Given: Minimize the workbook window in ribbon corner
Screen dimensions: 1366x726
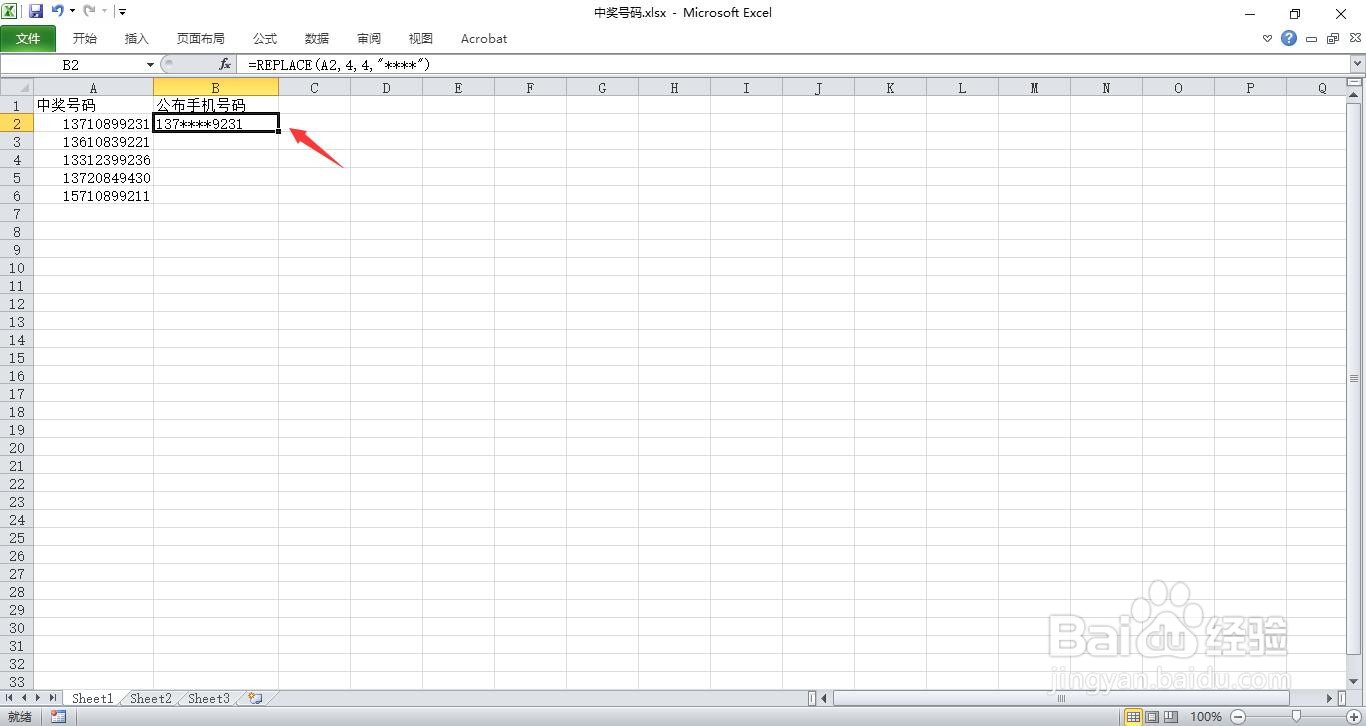Looking at the screenshot, I should click(x=1311, y=39).
